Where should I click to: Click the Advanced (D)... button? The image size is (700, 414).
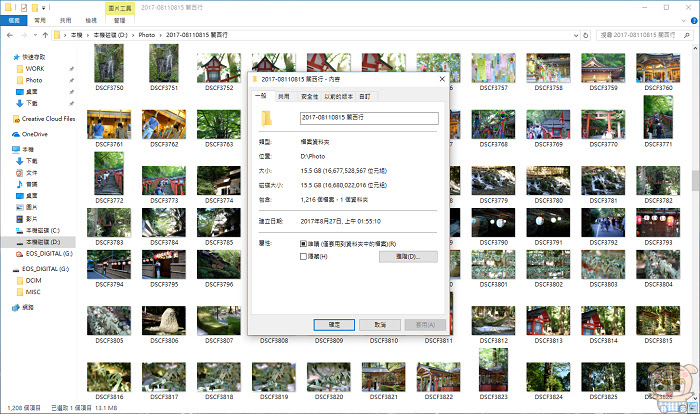[x=408, y=257]
